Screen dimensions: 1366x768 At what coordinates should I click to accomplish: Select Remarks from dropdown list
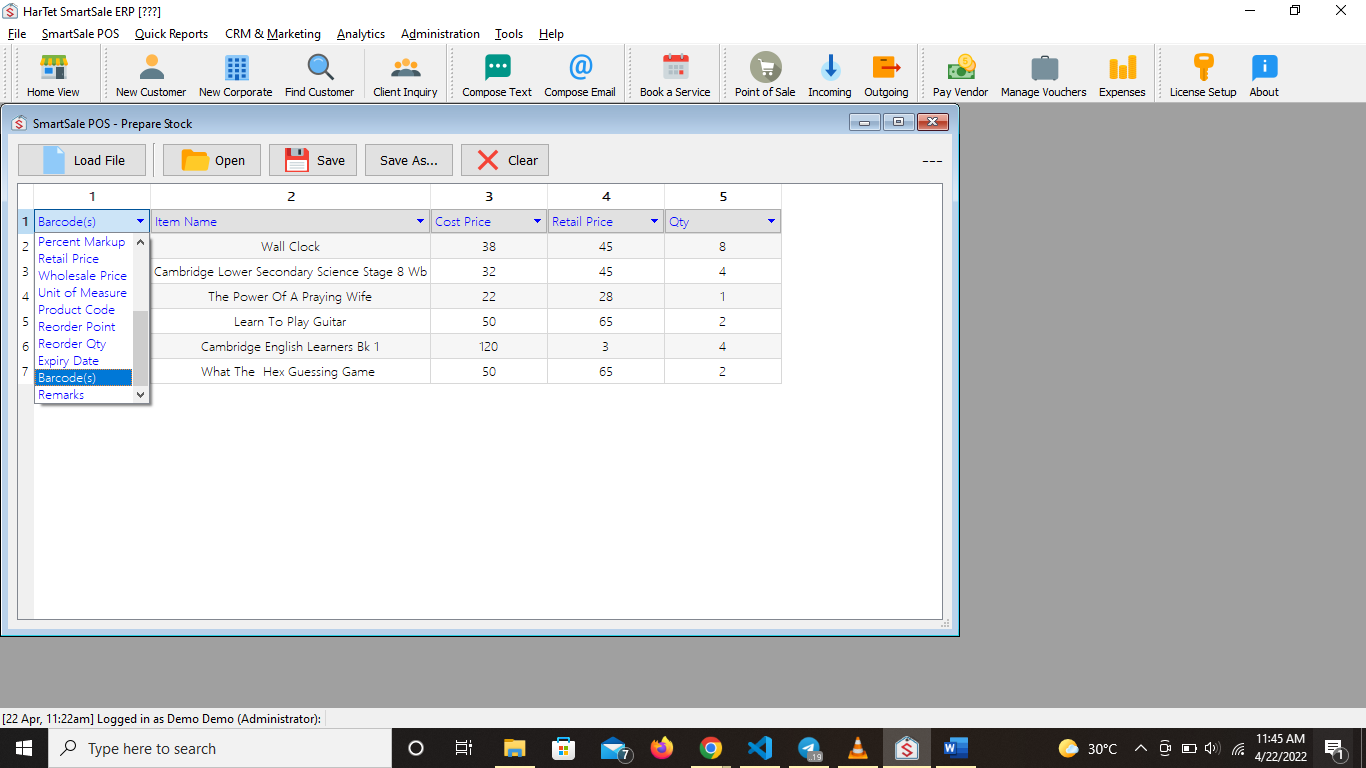pos(84,394)
